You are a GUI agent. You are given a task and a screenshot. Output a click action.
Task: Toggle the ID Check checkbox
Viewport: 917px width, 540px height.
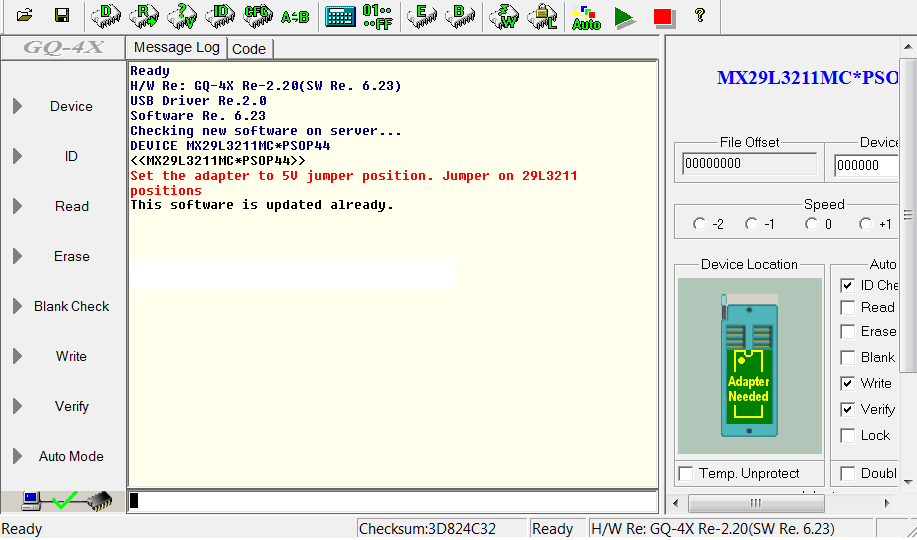[x=847, y=286]
